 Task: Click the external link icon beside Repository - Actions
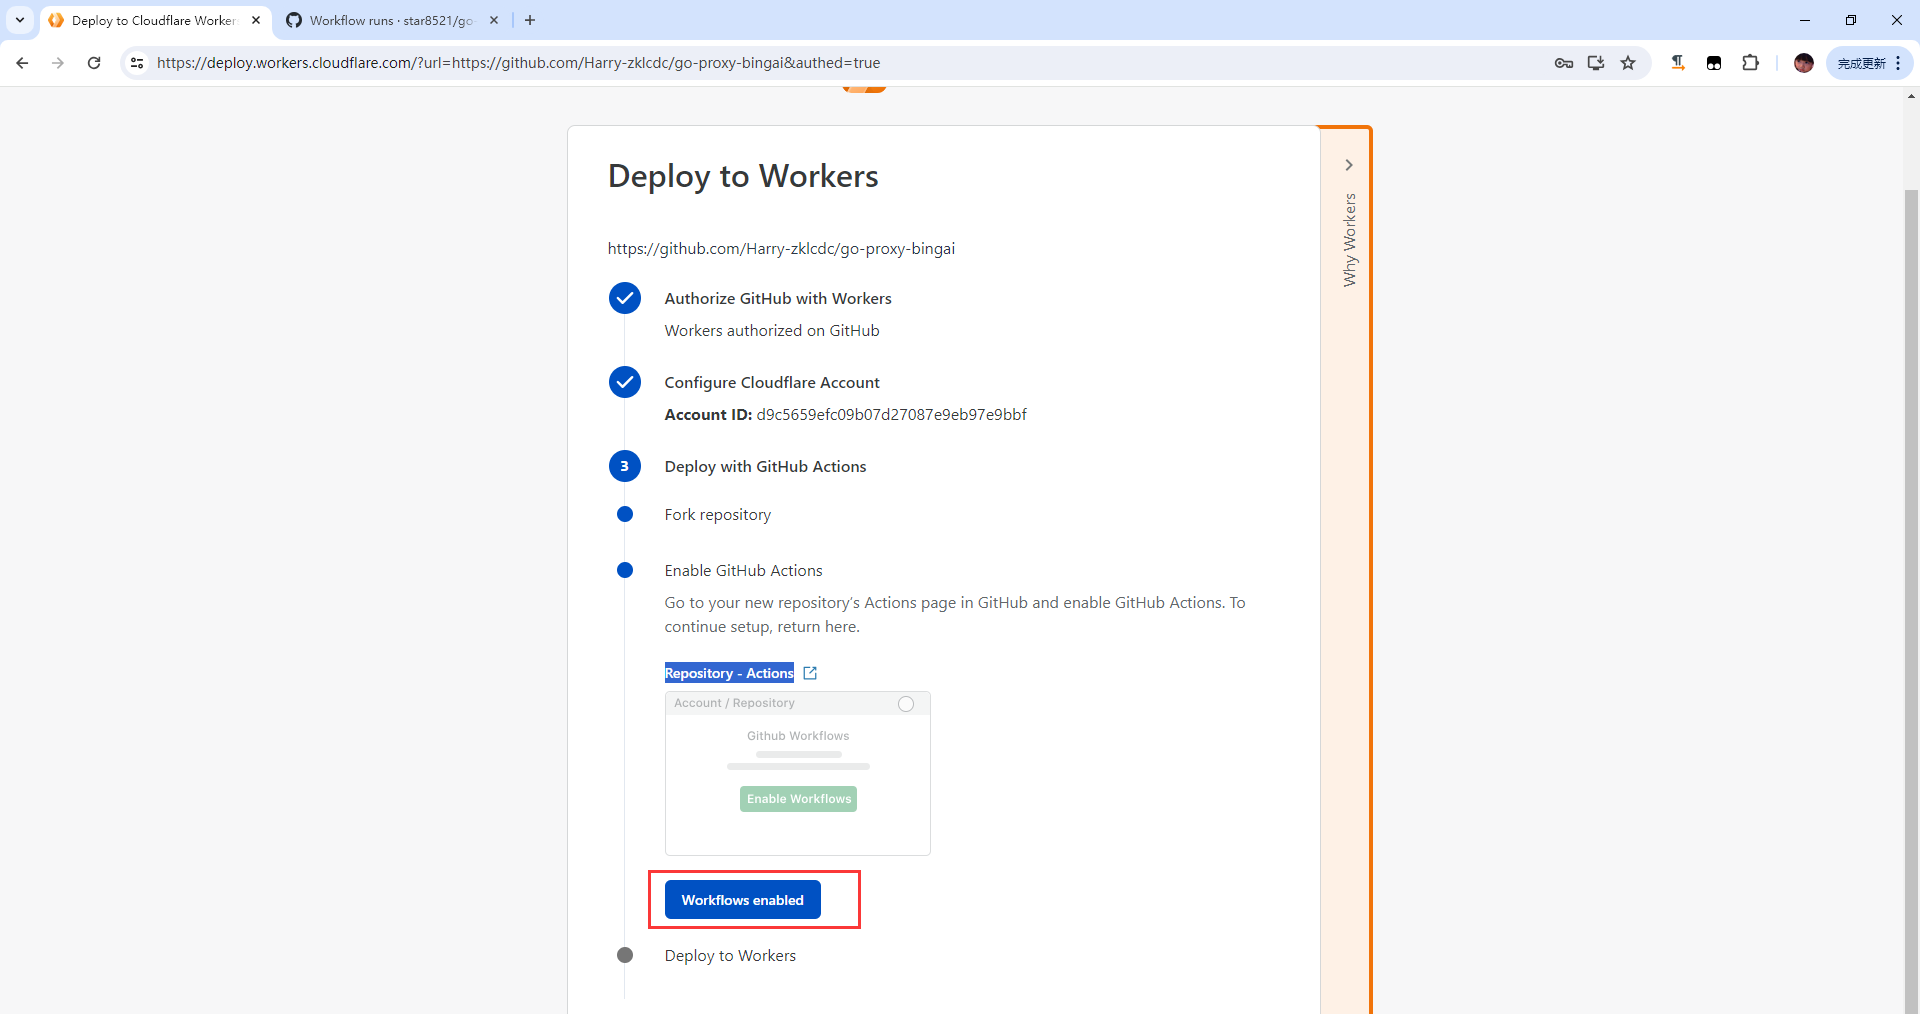click(810, 673)
